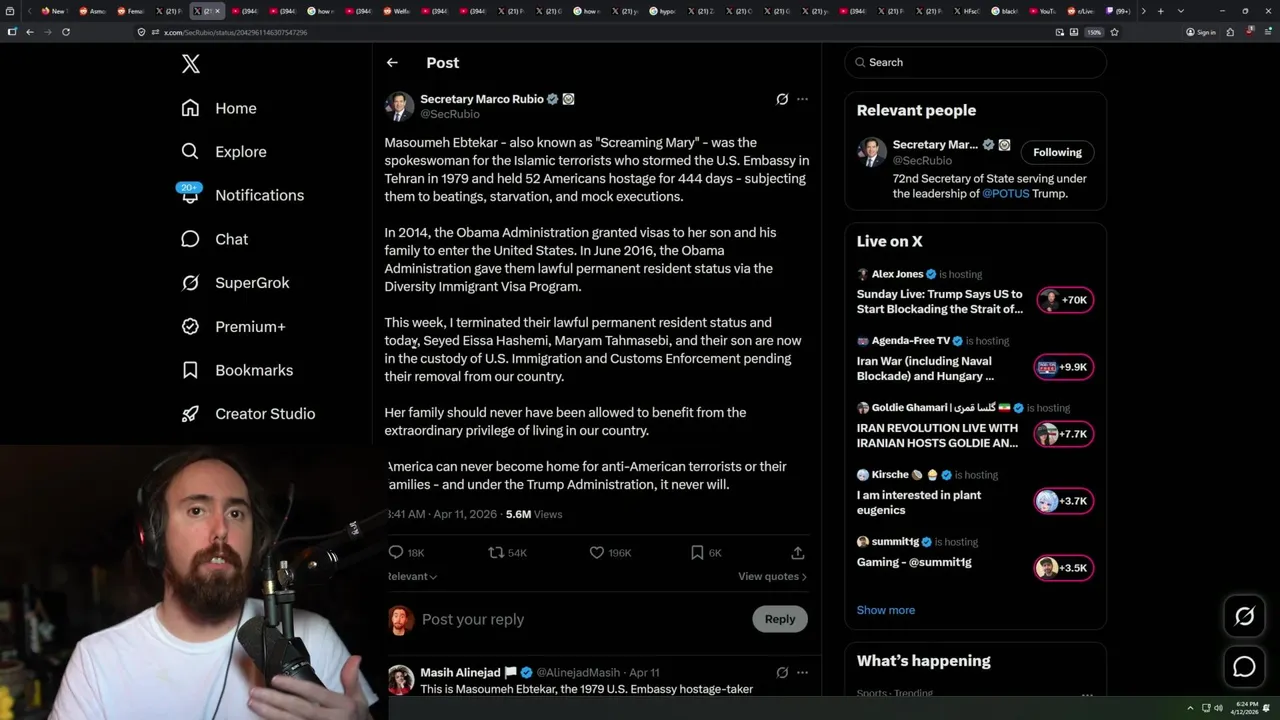The height and width of the screenshot is (720, 1280).
Task: Click the View quotes link
Action: coord(772,576)
